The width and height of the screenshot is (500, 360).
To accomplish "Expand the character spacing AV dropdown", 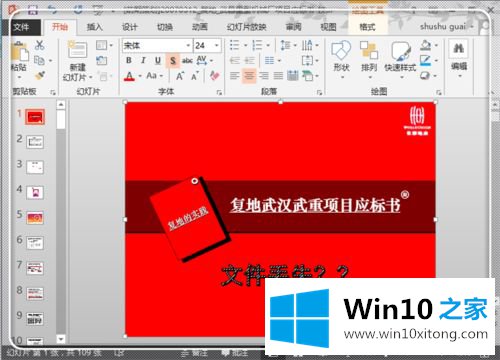I will click(211, 61).
